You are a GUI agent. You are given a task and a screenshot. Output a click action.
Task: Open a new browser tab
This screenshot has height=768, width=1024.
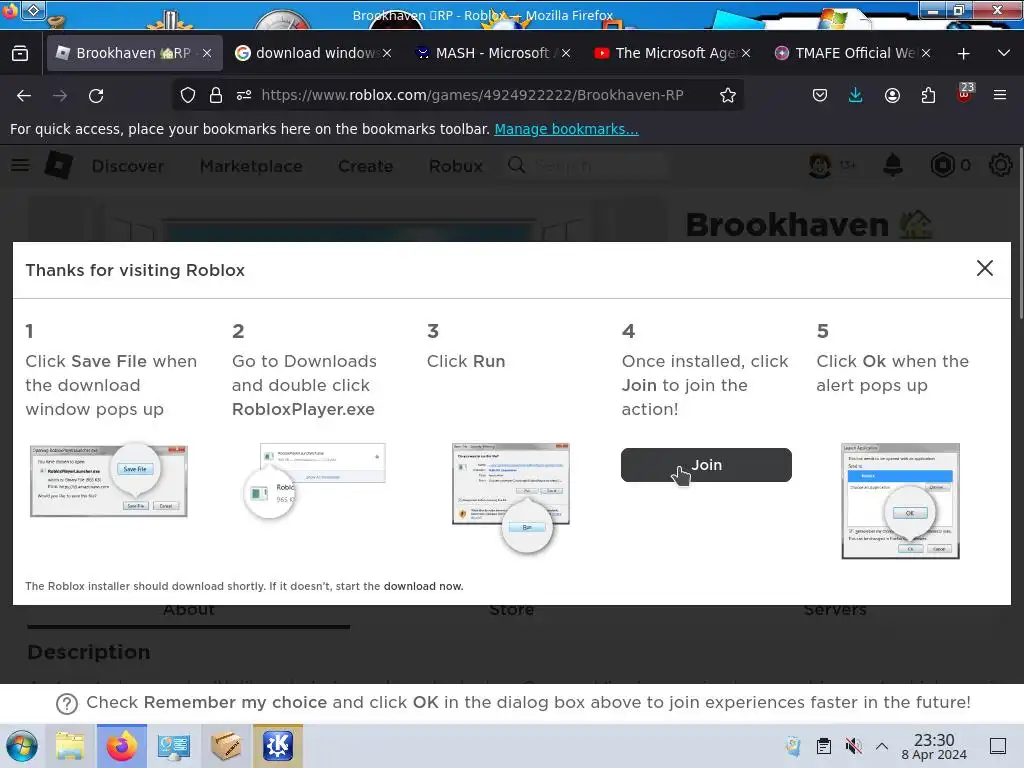coord(963,54)
